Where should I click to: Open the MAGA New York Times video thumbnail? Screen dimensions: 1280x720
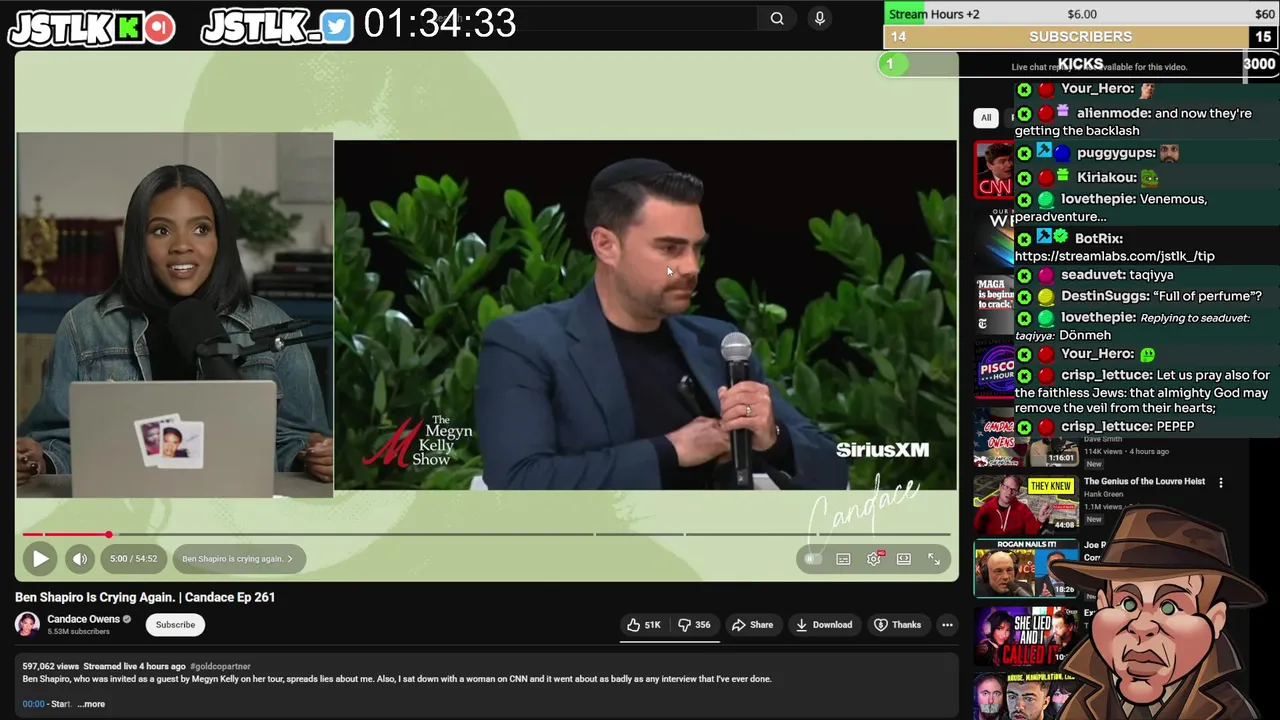pyautogui.click(x=994, y=303)
